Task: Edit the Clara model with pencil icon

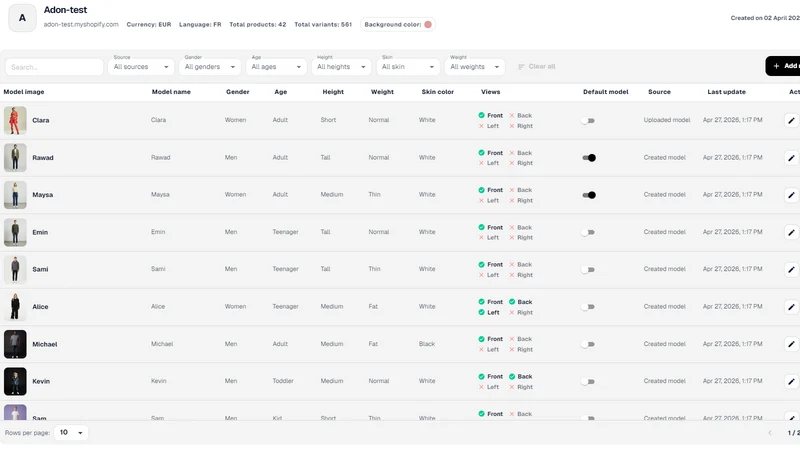Action: (x=791, y=120)
